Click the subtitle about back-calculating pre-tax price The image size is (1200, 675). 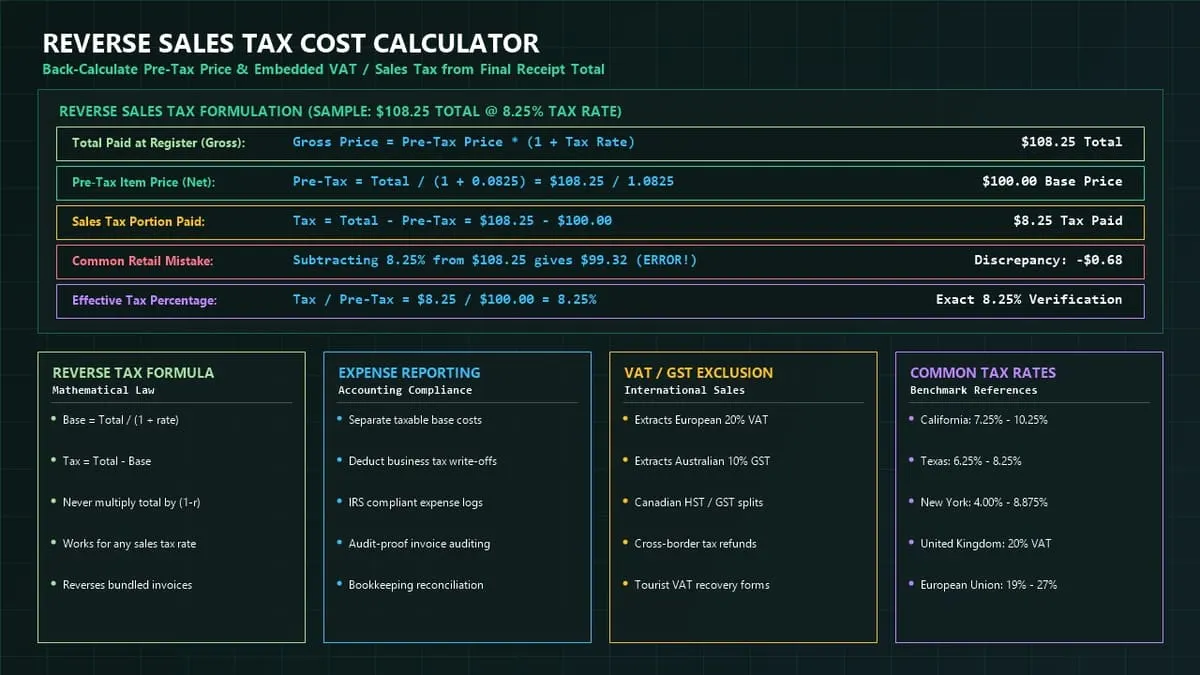tap(323, 70)
